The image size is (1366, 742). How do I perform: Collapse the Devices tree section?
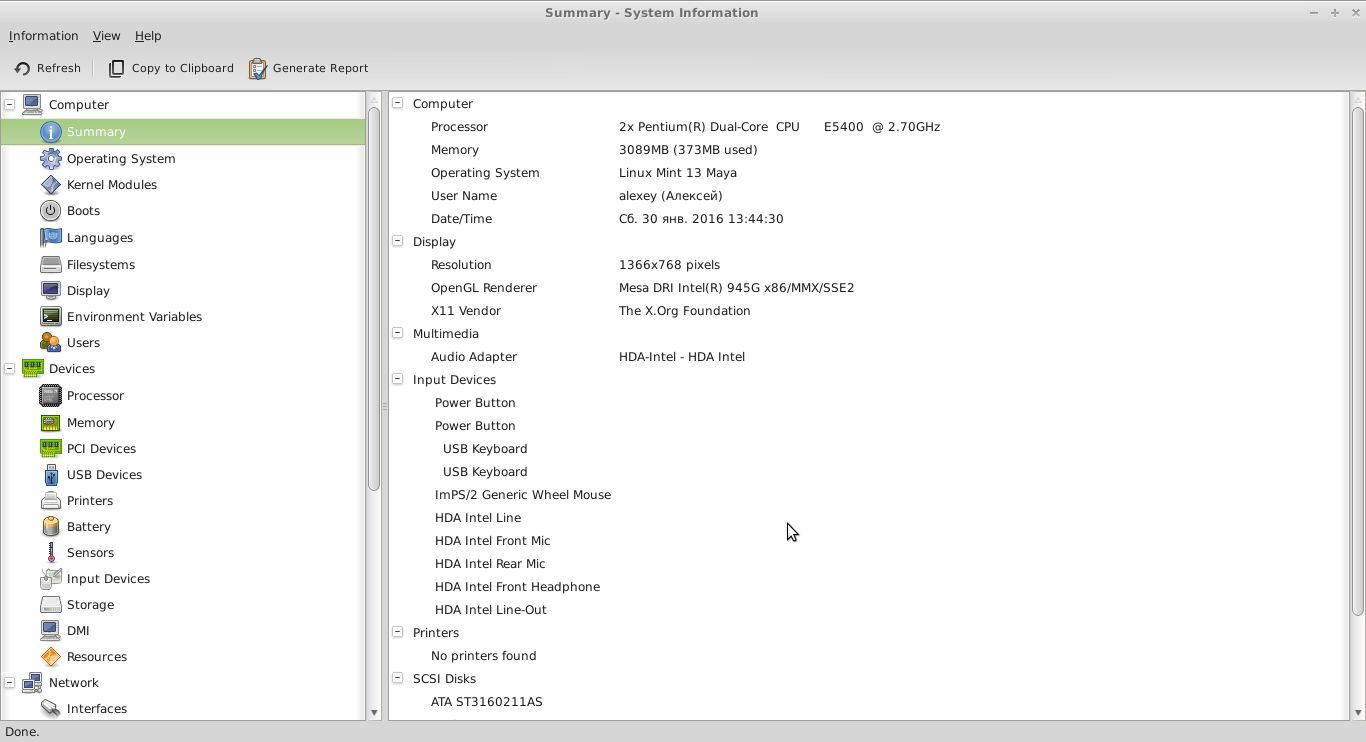10,369
